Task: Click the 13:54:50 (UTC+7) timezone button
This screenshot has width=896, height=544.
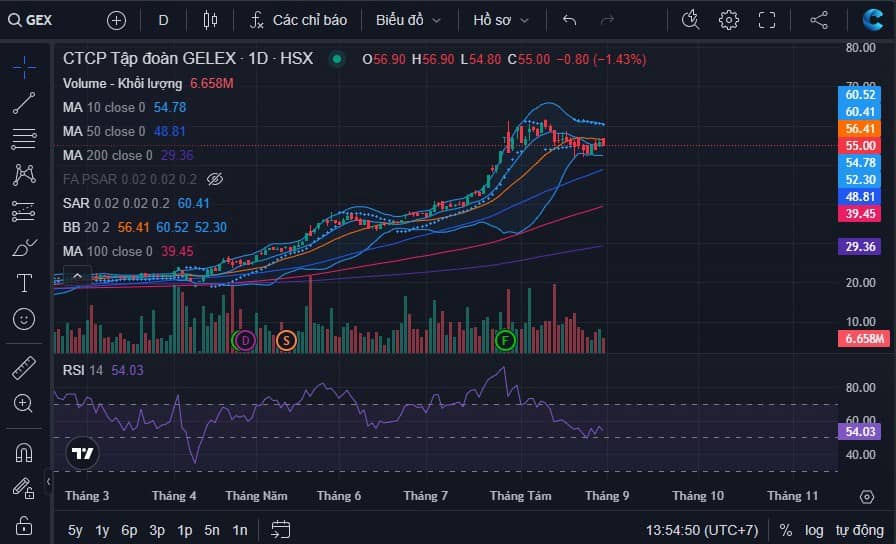Action: point(702,530)
